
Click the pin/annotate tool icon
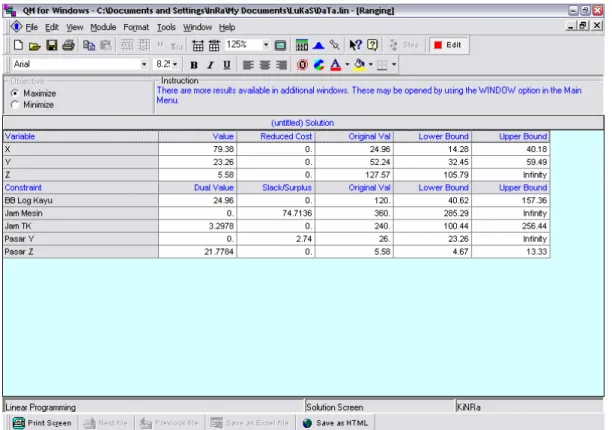334,45
